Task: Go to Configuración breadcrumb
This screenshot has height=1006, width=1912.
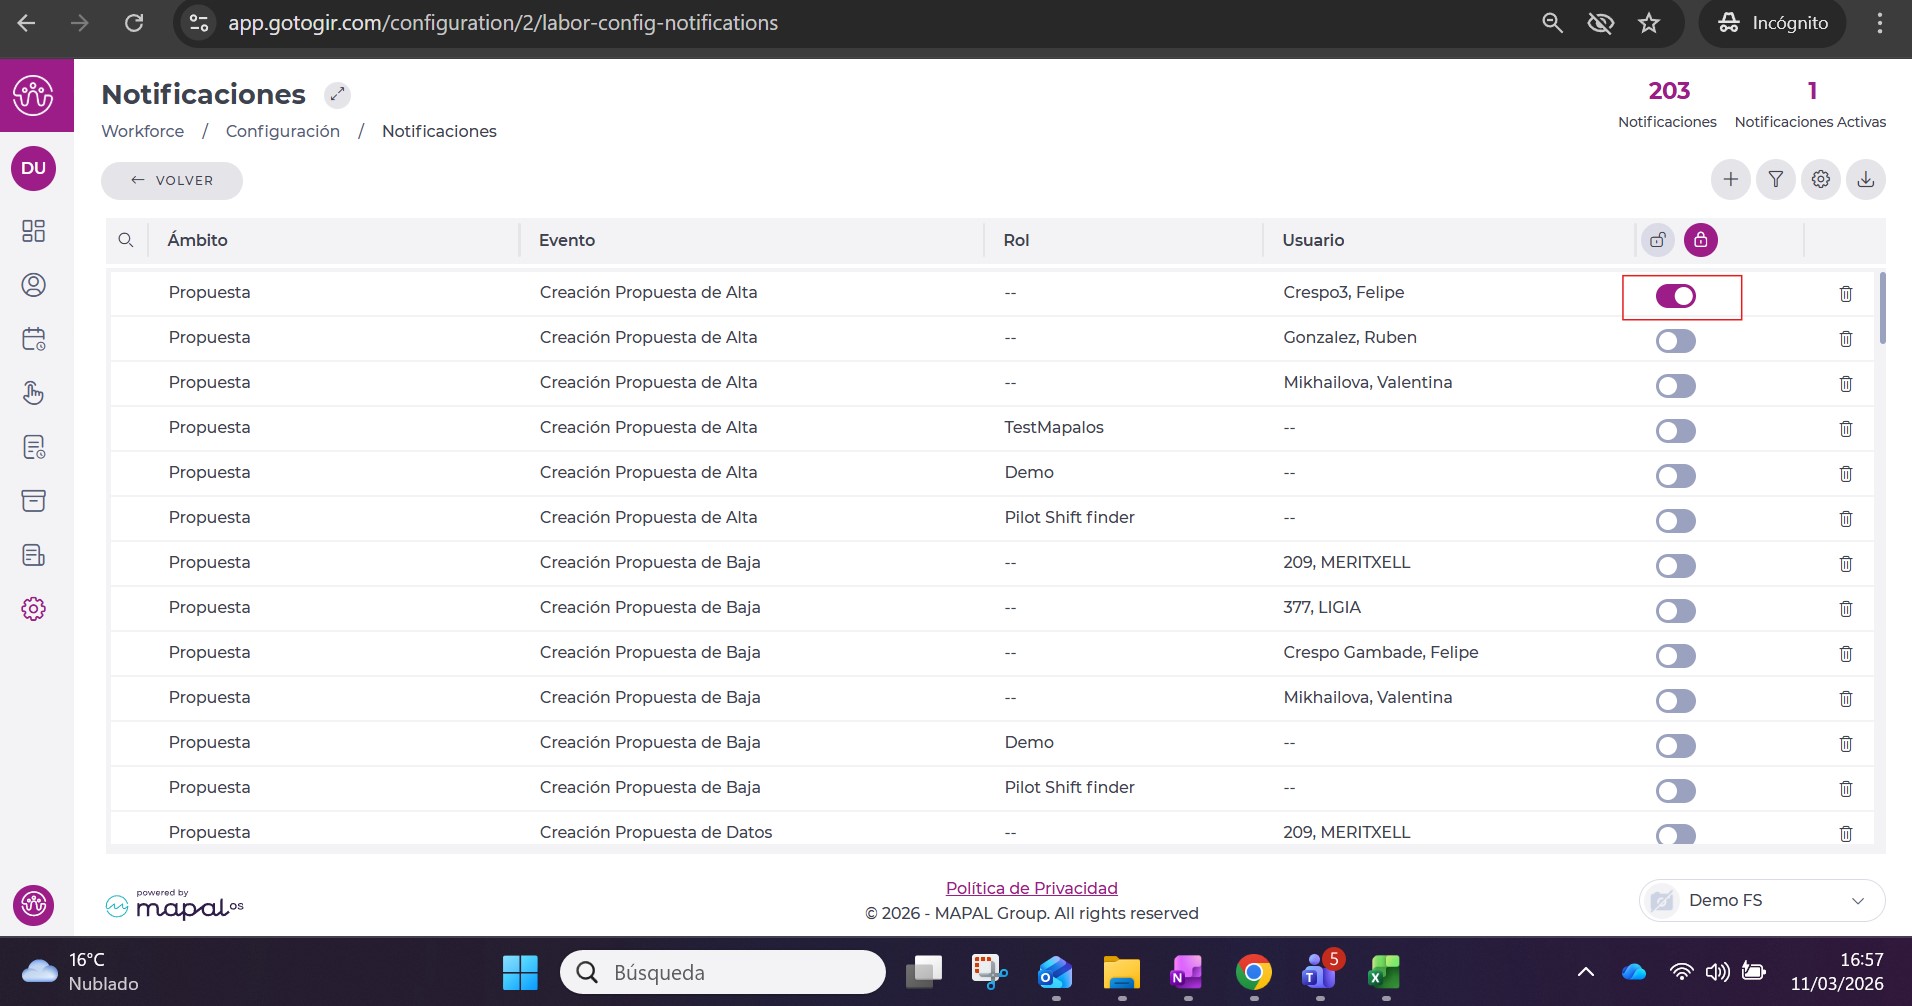Action: [283, 131]
